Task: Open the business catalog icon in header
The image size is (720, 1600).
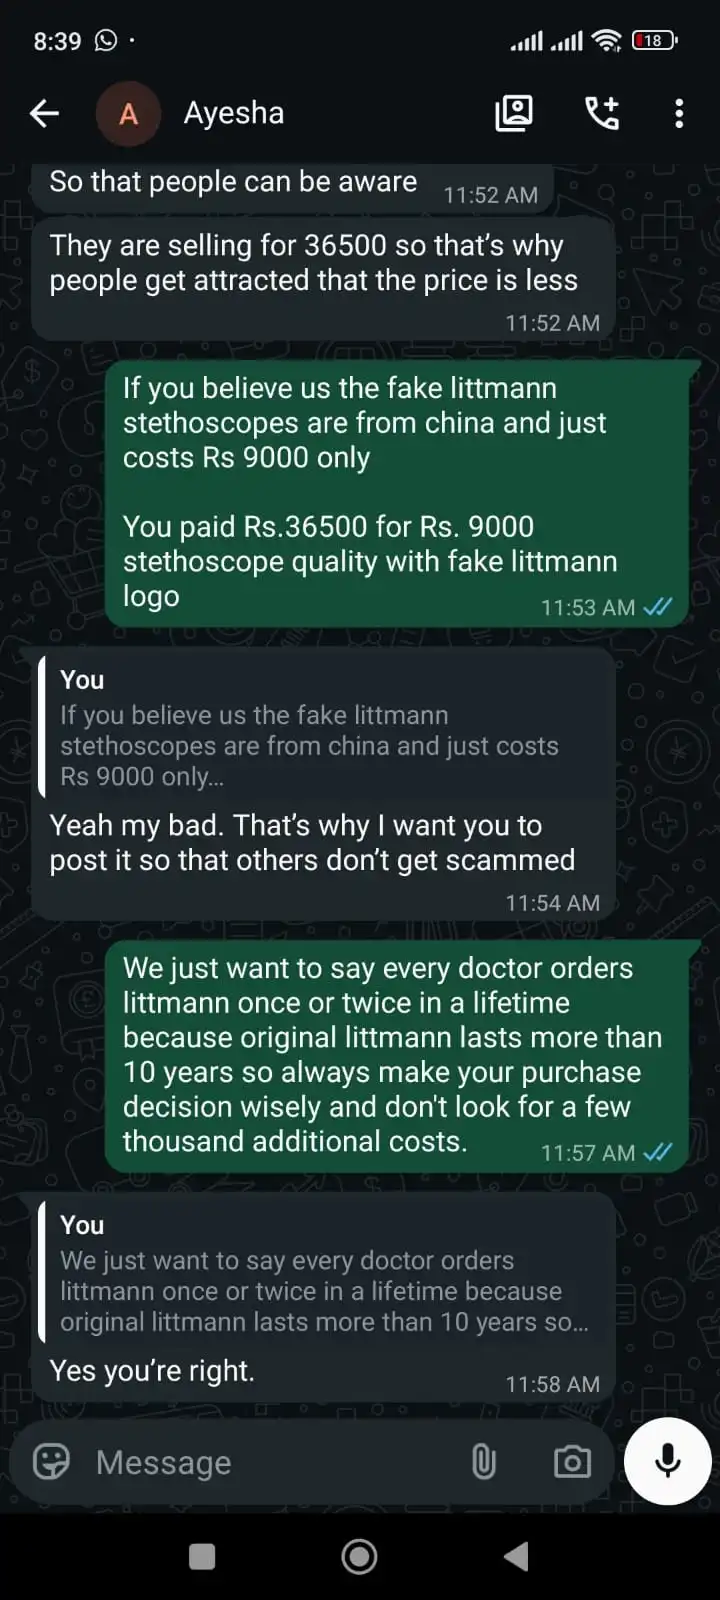Action: point(514,114)
